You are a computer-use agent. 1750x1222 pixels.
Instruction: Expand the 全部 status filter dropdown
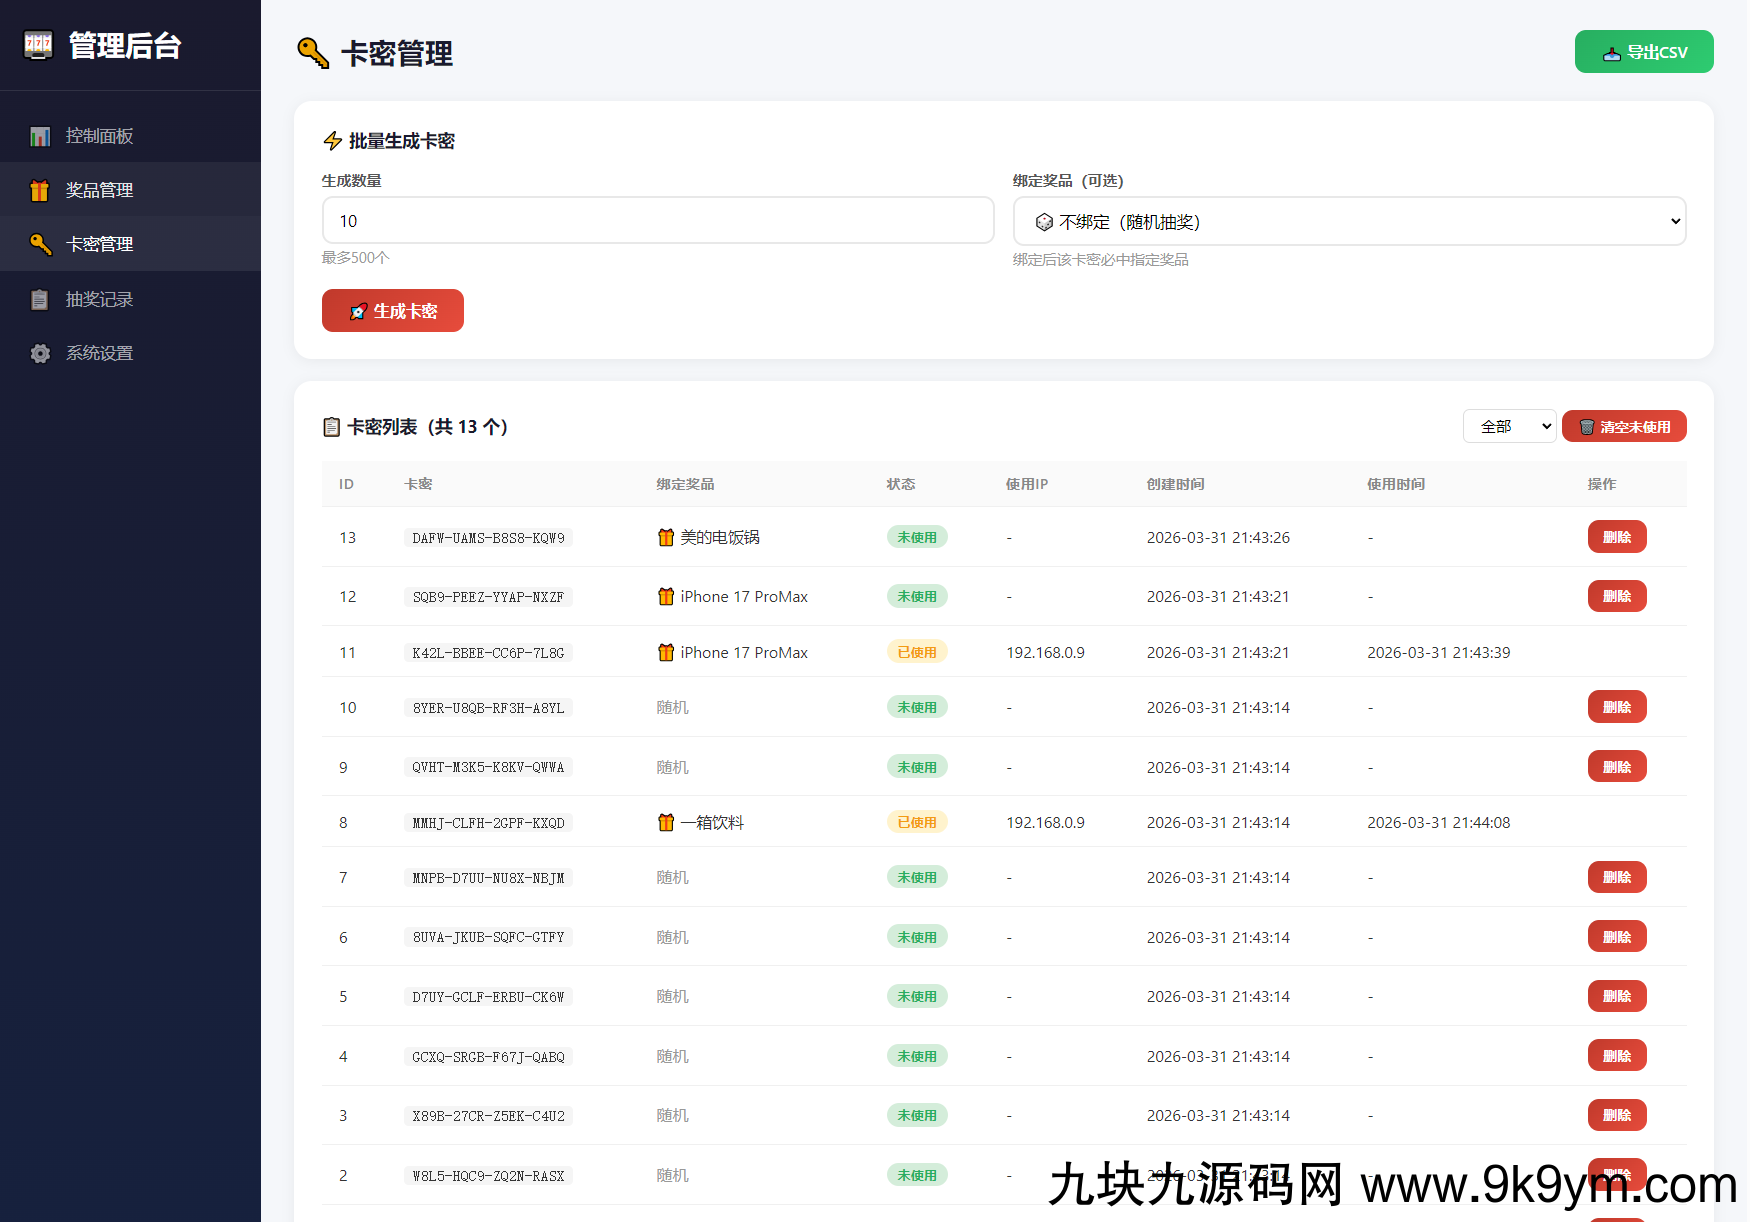(1509, 426)
